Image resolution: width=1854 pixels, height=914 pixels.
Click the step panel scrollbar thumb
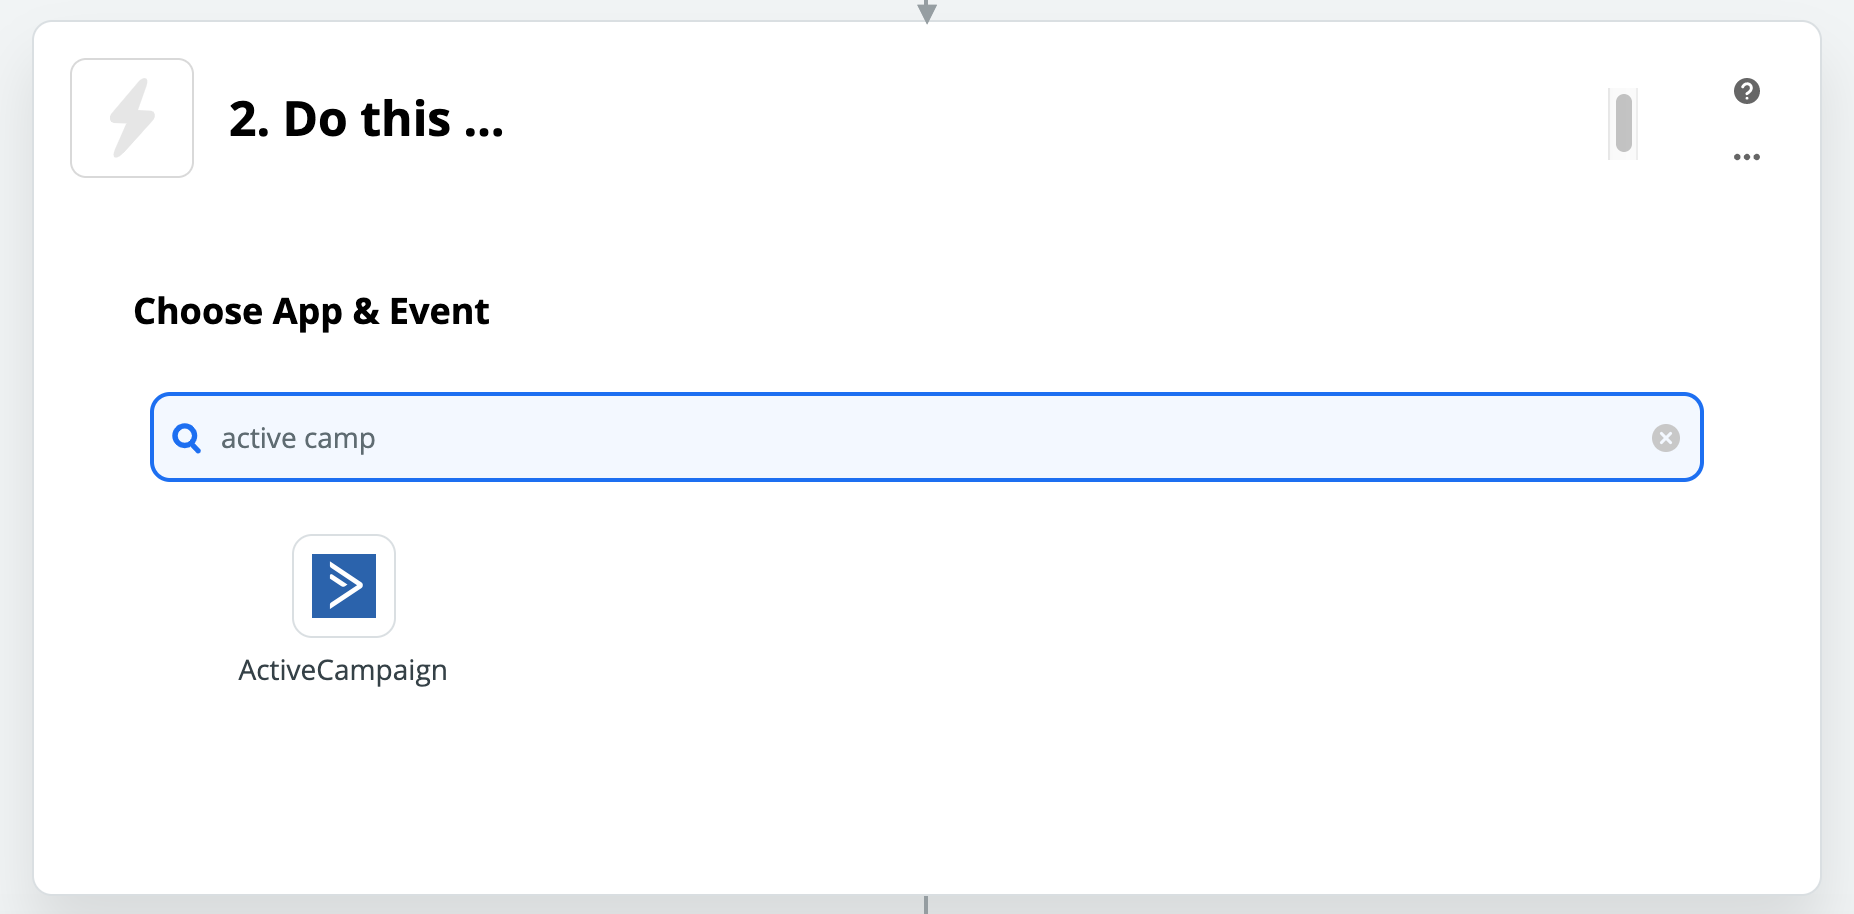click(1623, 123)
